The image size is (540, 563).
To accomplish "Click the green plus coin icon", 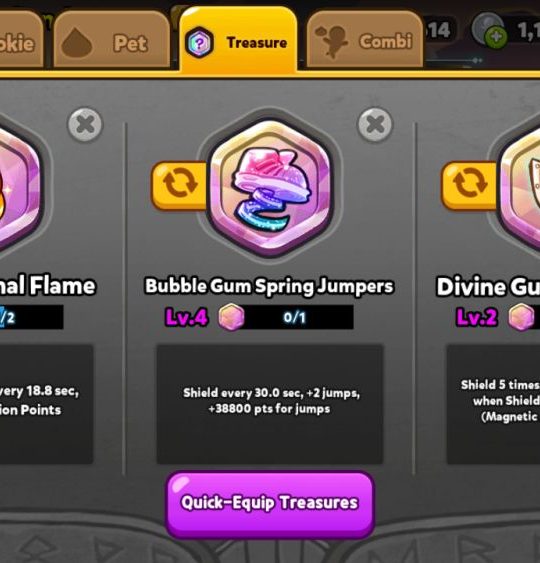I will click(496, 36).
